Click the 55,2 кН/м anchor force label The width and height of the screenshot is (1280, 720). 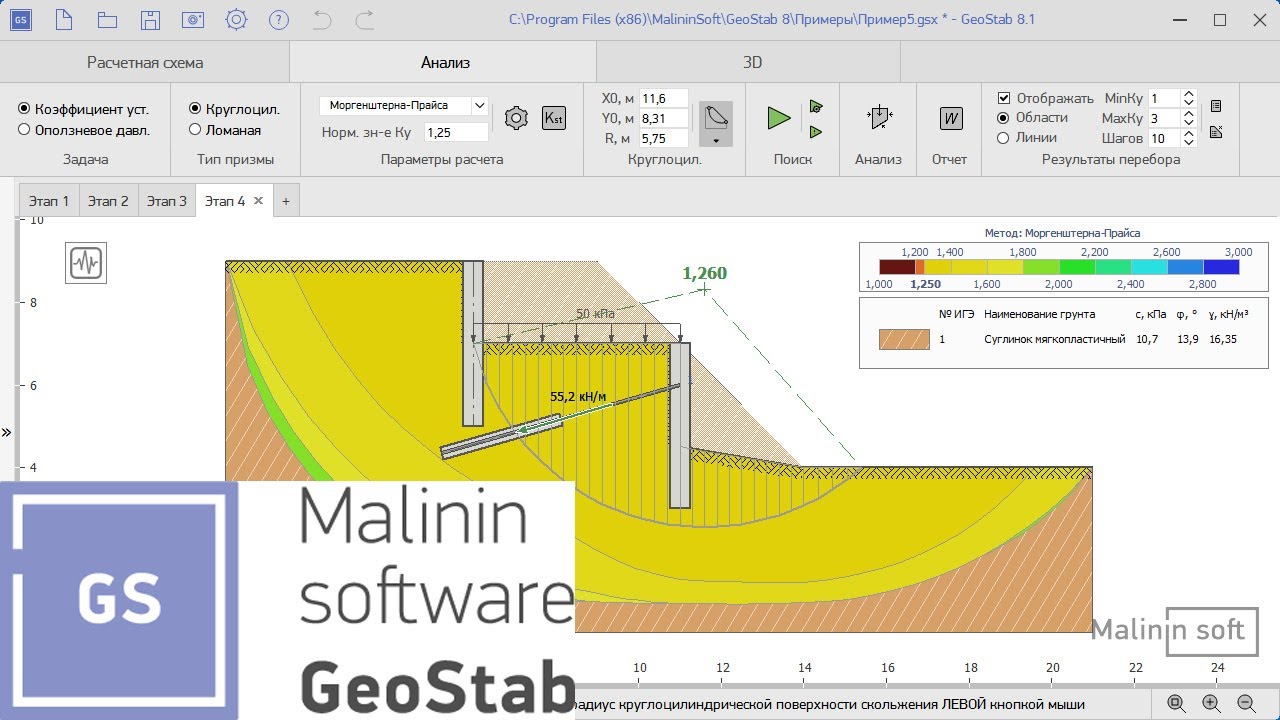click(x=578, y=397)
